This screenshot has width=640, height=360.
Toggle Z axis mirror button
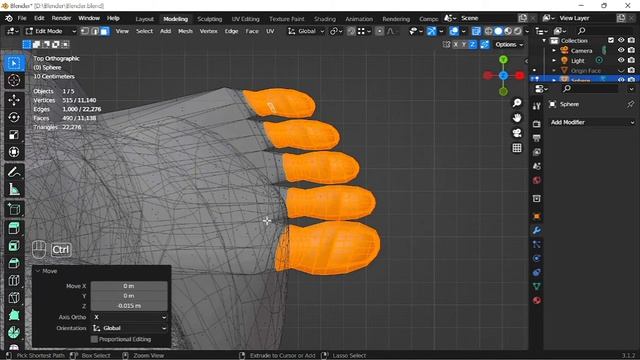473,44
